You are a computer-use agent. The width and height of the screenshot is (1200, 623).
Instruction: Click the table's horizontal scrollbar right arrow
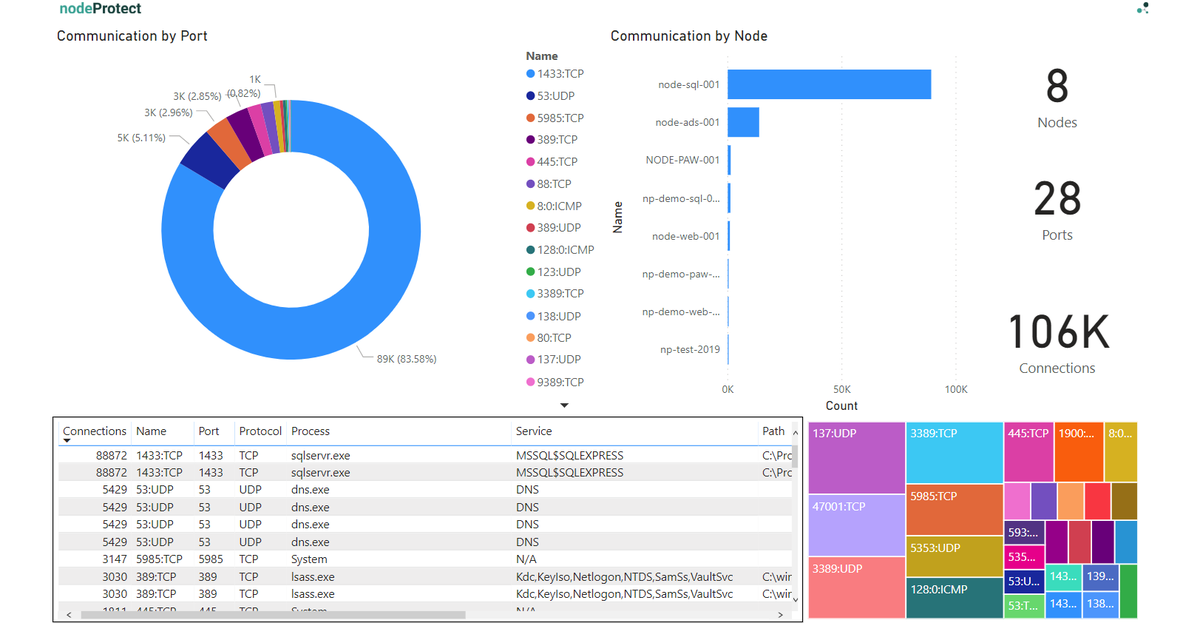(x=781, y=615)
